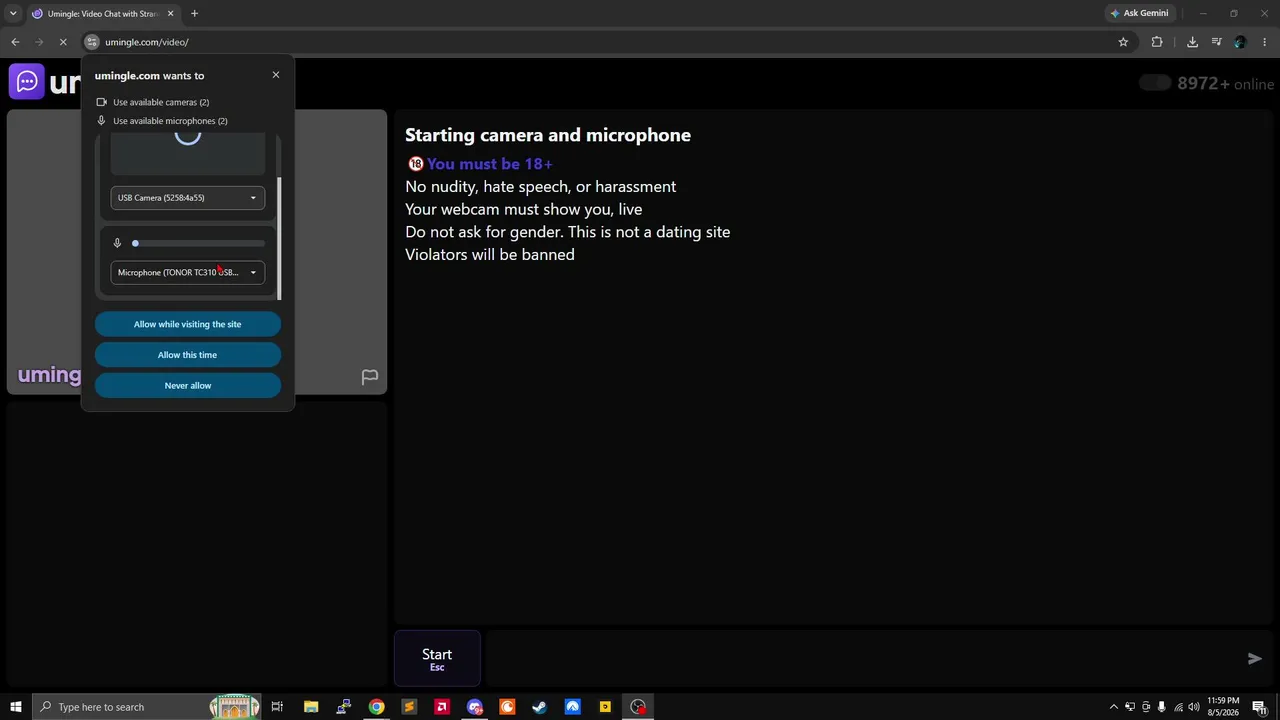Image resolution: width=1280 pixels, height=720 pixels.
Task: Open the notification center icon
Action: 1262,707
